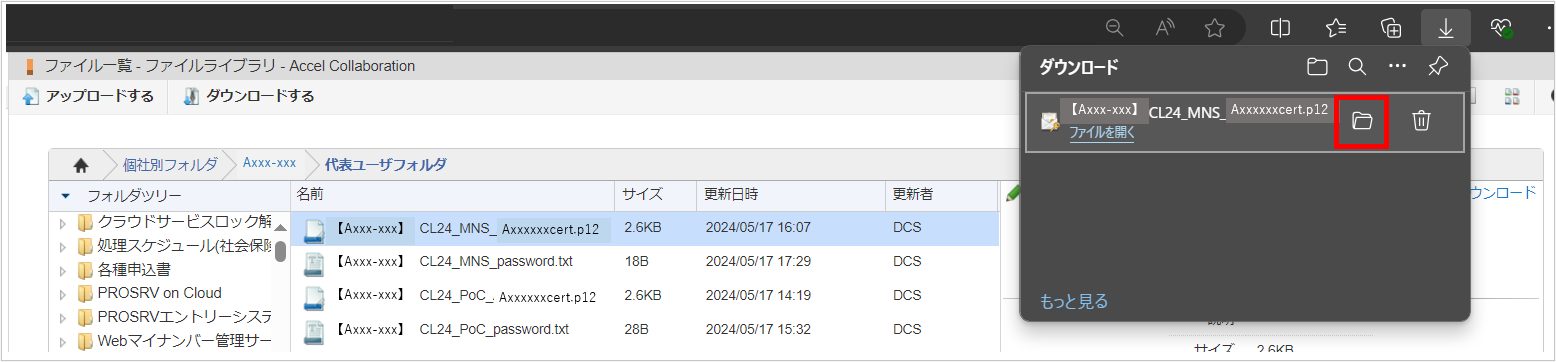Sort by 名前 column header
The height and width of the screenshot is (362, 1556).
(452, 195)
